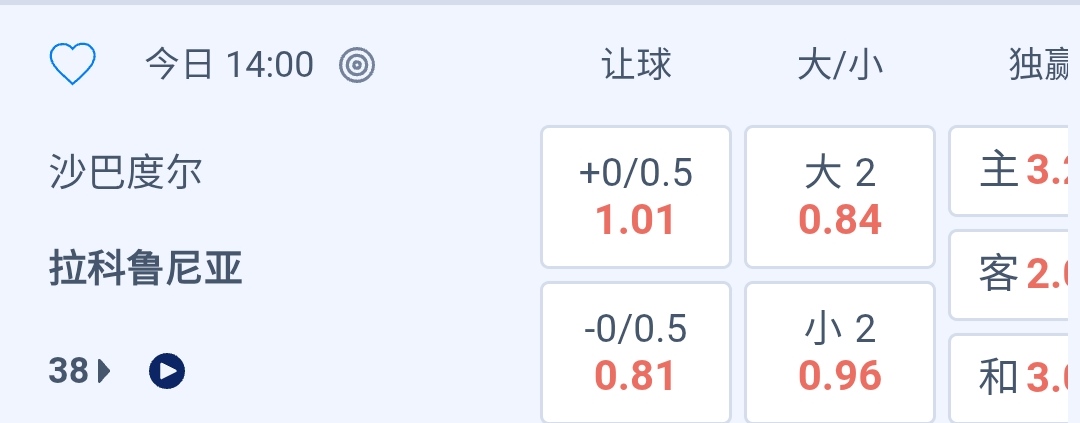Click the 今日 14:00 match time

tap(229, 65)
